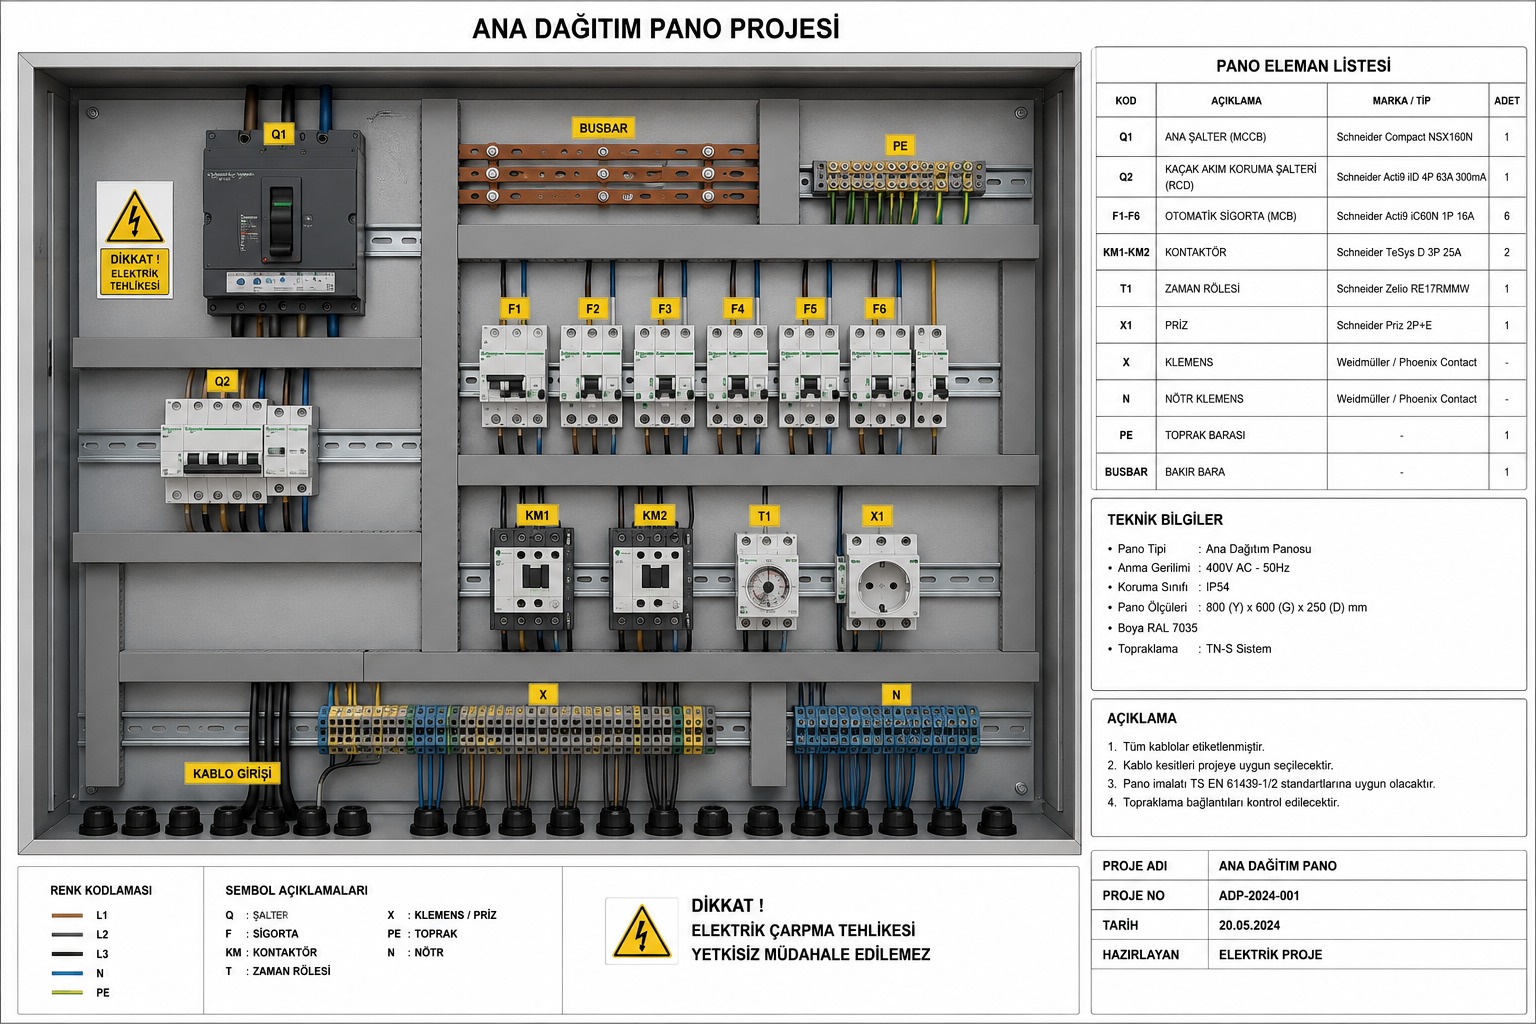Select the KM2 contactor component
The width and height of the screenshot is (1536, 1024).
click(651, 579)
